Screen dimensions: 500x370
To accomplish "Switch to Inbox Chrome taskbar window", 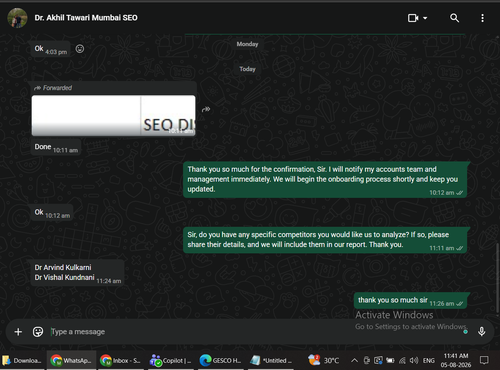I will tap(121, 360).
